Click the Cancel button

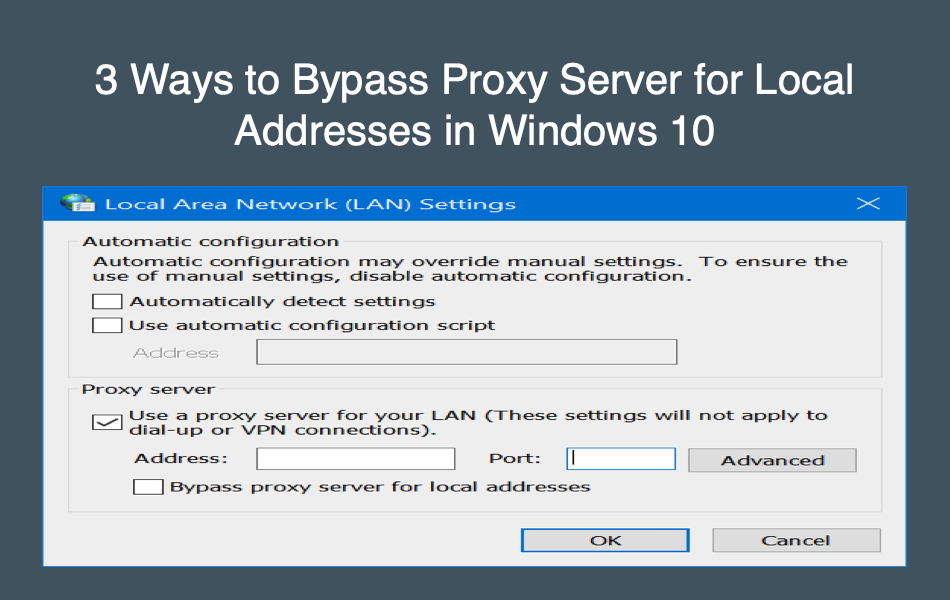point(796,540)
